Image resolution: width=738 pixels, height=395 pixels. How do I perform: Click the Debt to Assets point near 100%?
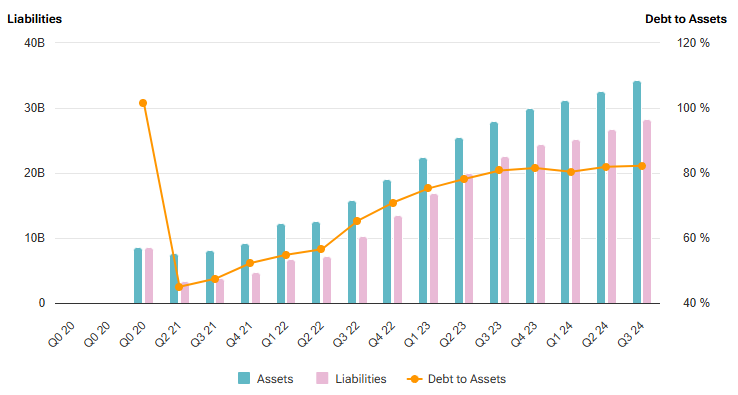(143, 103)
